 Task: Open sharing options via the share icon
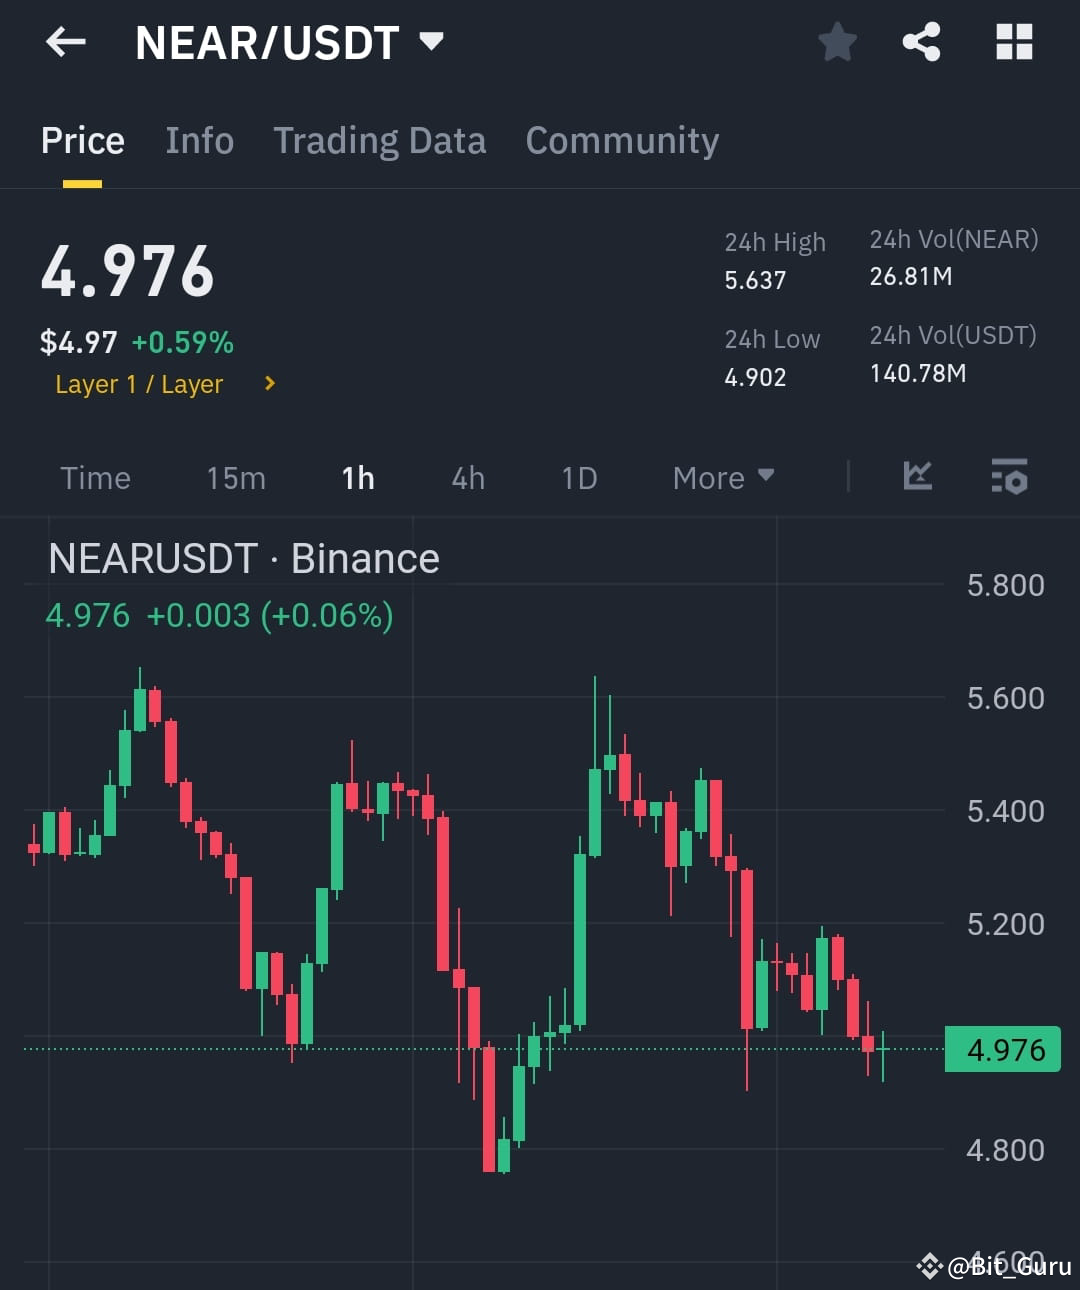921,42
